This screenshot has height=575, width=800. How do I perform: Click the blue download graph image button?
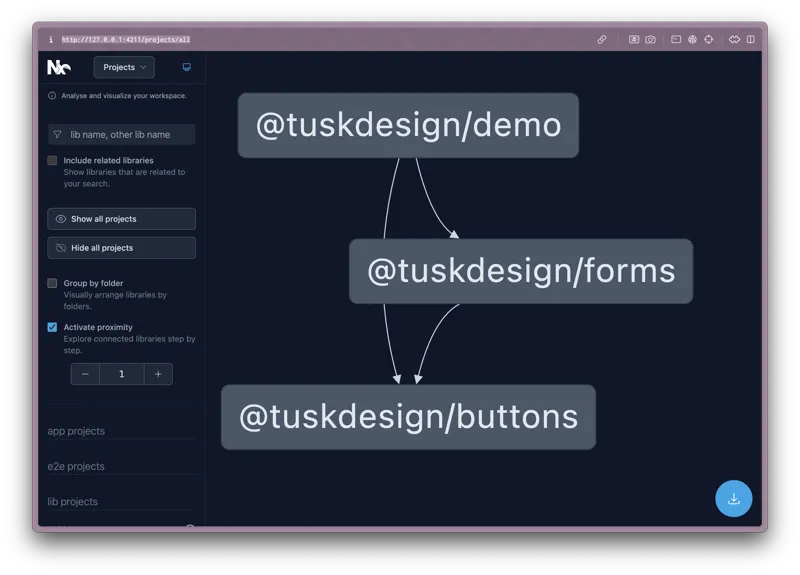tap(733, 498)
